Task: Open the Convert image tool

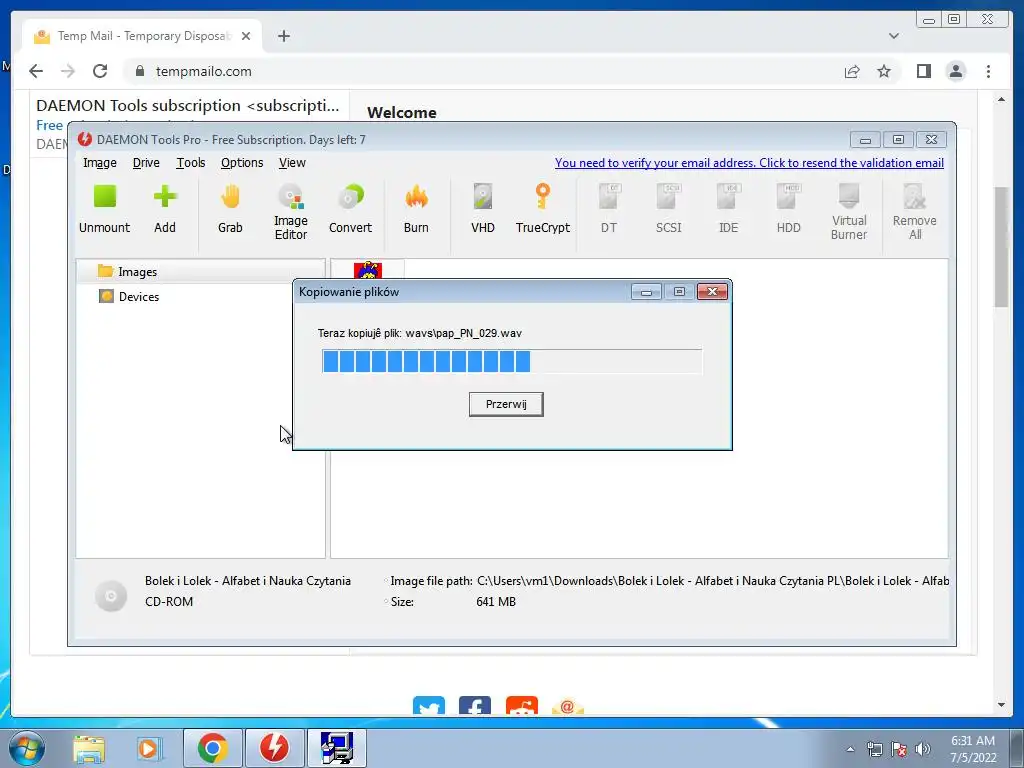Action: point(350,209)
